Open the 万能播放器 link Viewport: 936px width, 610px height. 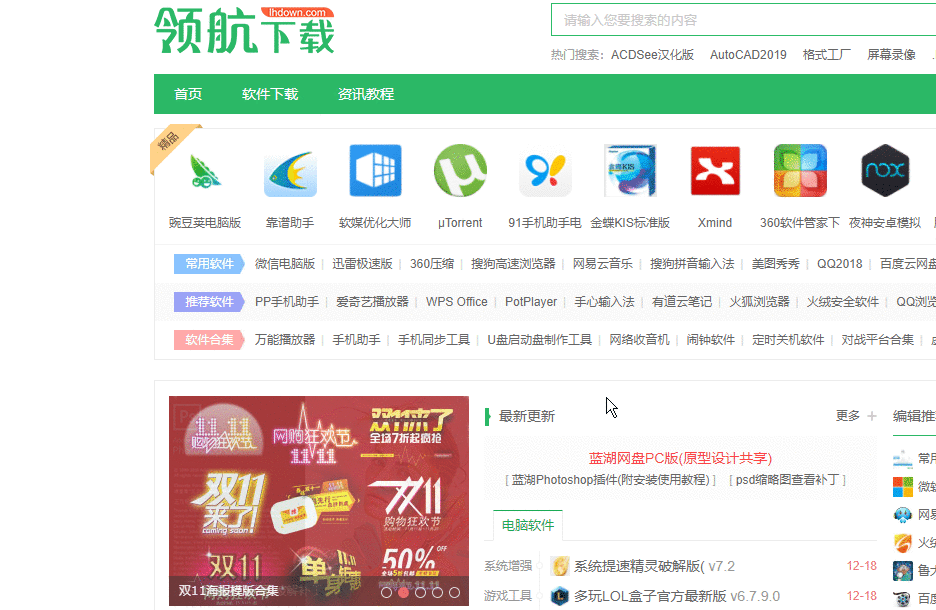pyautogui.click(x=285, y=340)
